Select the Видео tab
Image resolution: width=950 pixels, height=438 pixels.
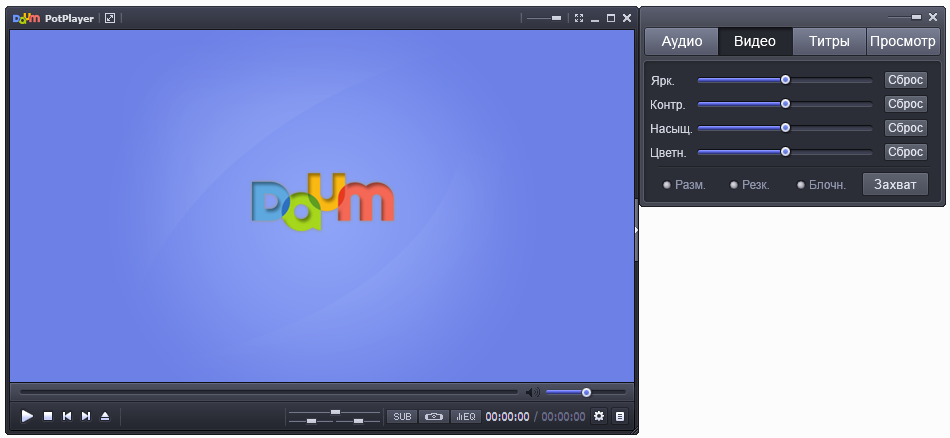(755, 41)
